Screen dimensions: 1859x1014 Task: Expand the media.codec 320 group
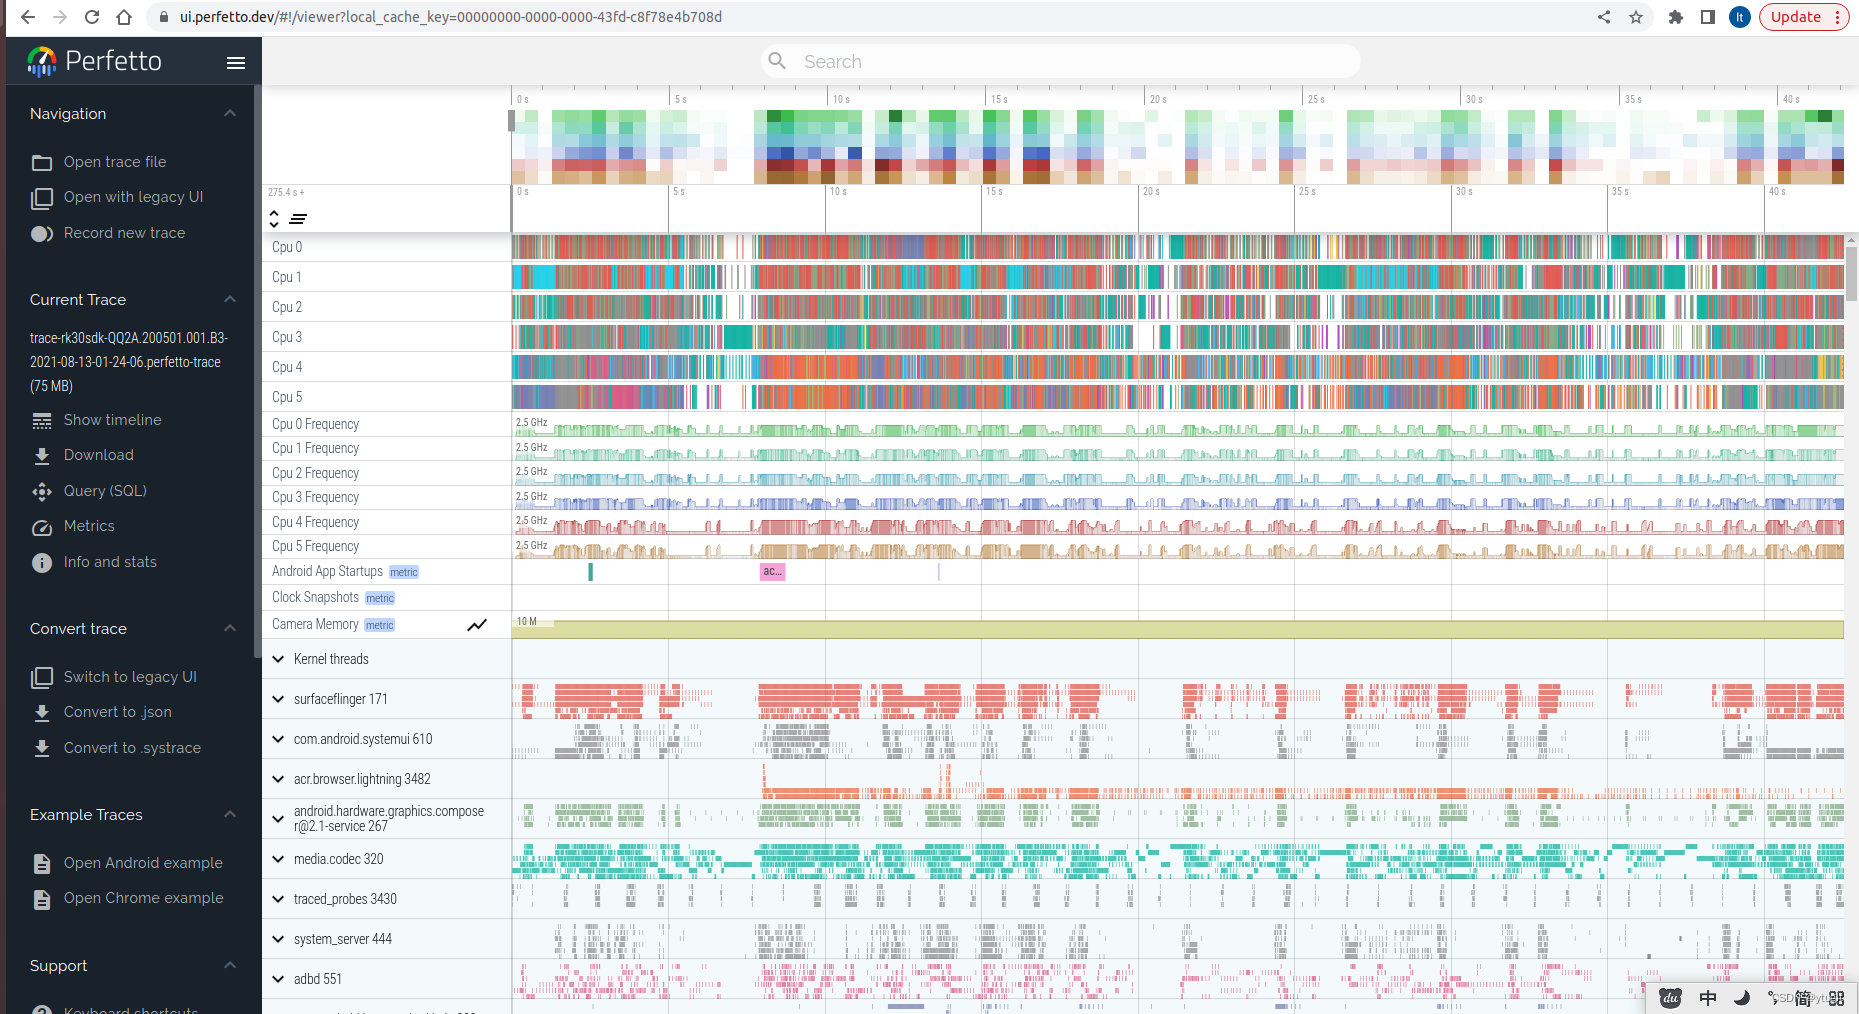278,859
